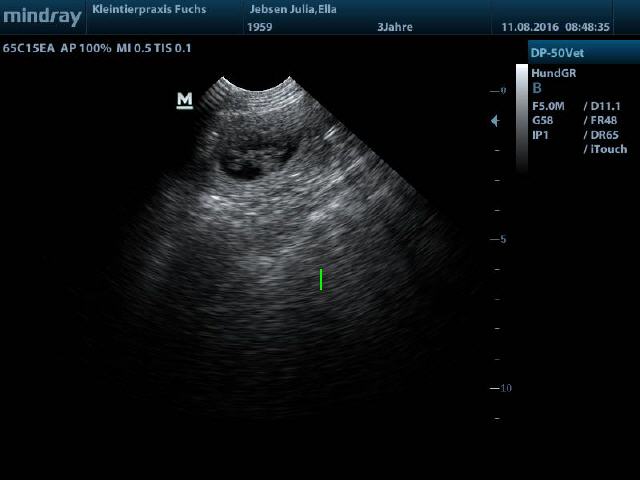Click the IP1 image processing value

540,135
